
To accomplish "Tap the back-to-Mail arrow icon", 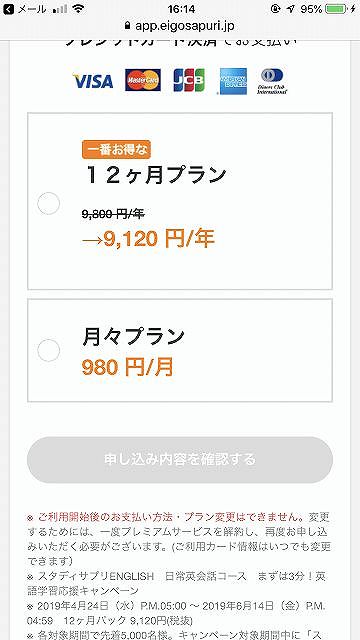I will tap(8, 9).
